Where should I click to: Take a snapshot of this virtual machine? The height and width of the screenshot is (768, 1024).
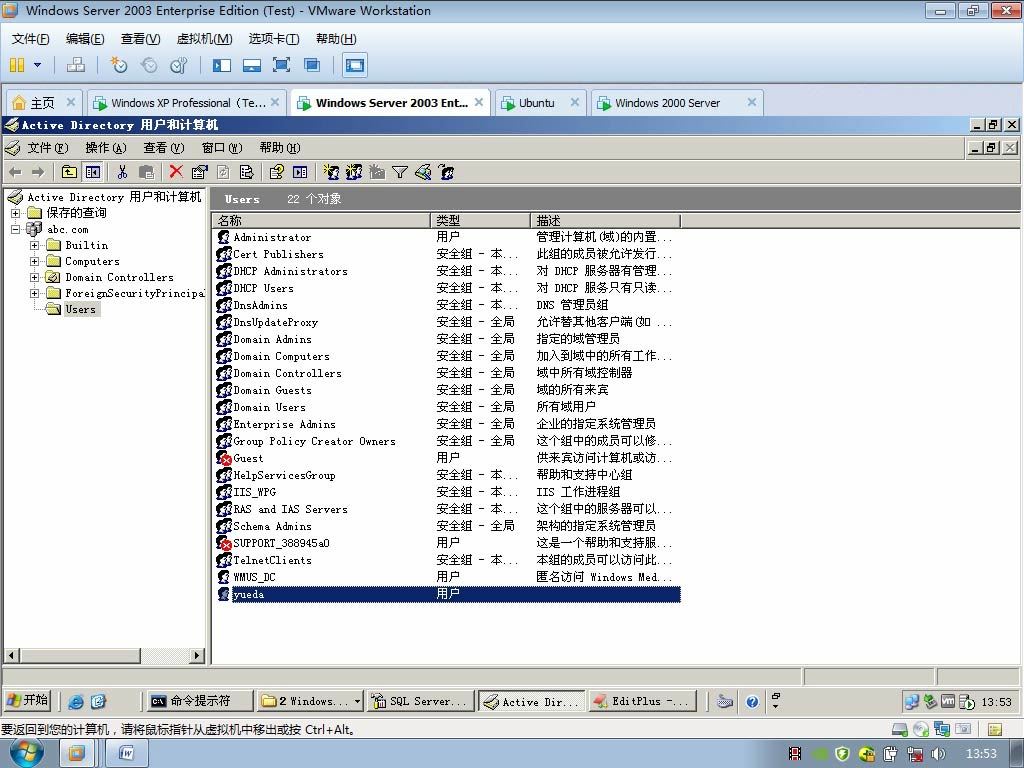point(119,65)
